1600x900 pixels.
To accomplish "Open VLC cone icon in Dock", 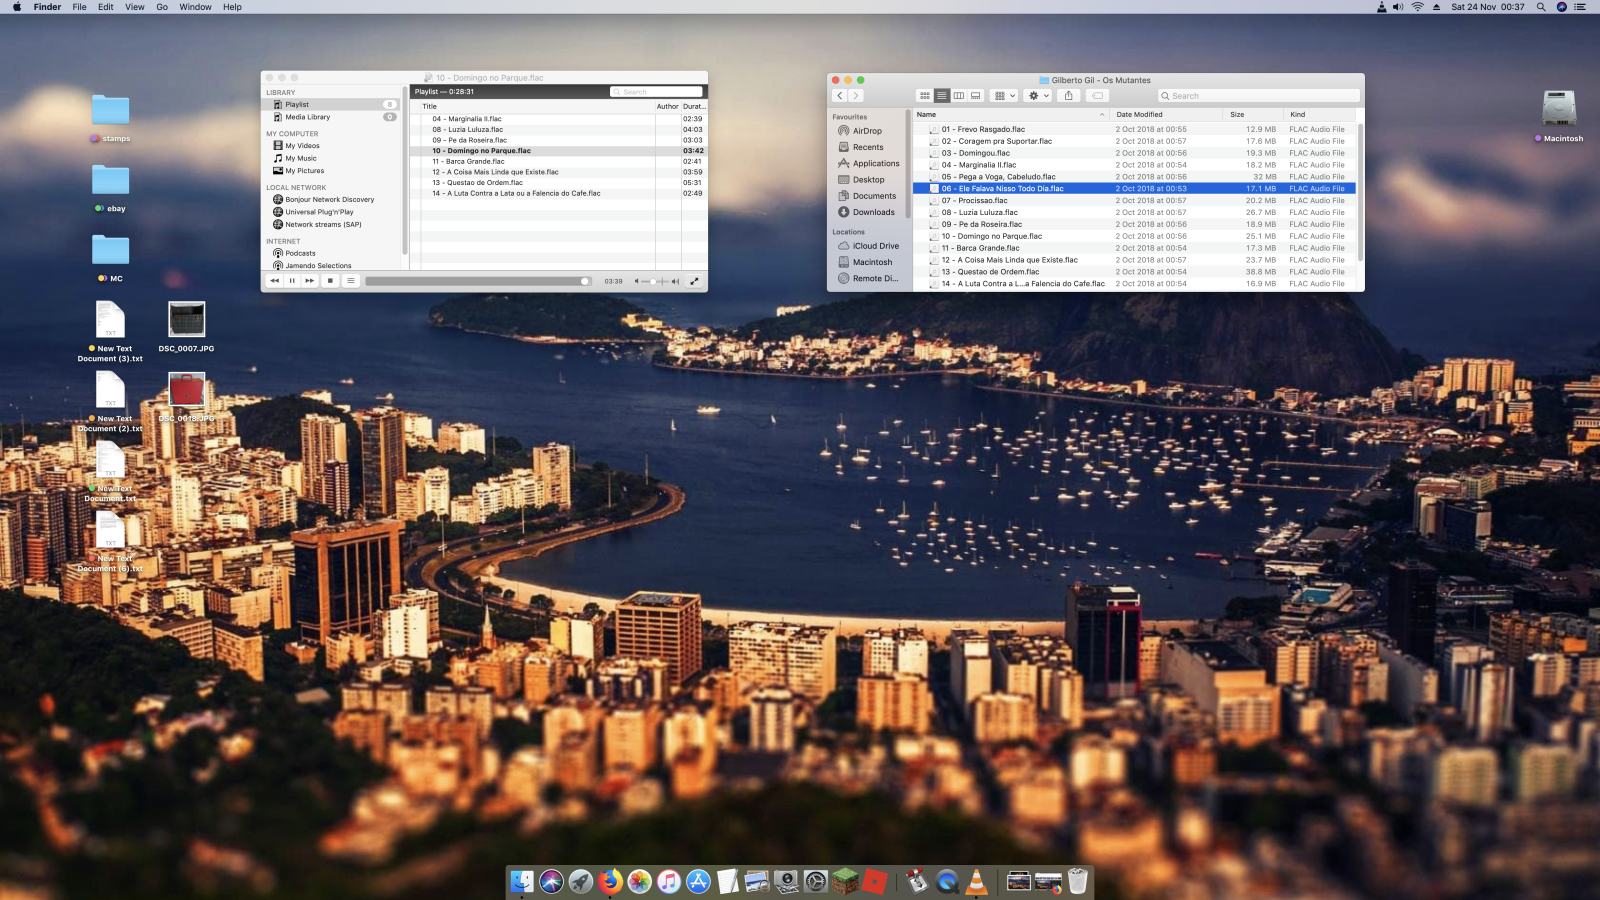I will coord(977,881).
